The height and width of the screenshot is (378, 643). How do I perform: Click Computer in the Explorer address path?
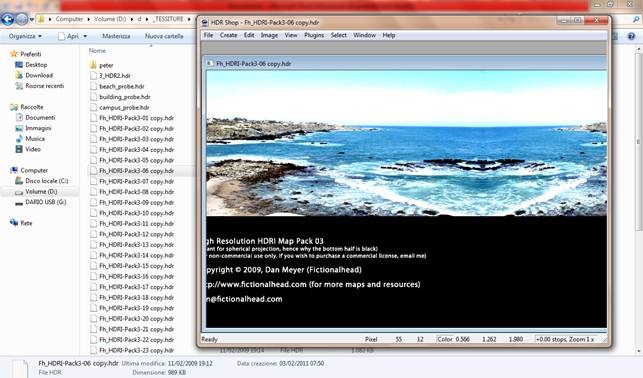pos(69,19)
